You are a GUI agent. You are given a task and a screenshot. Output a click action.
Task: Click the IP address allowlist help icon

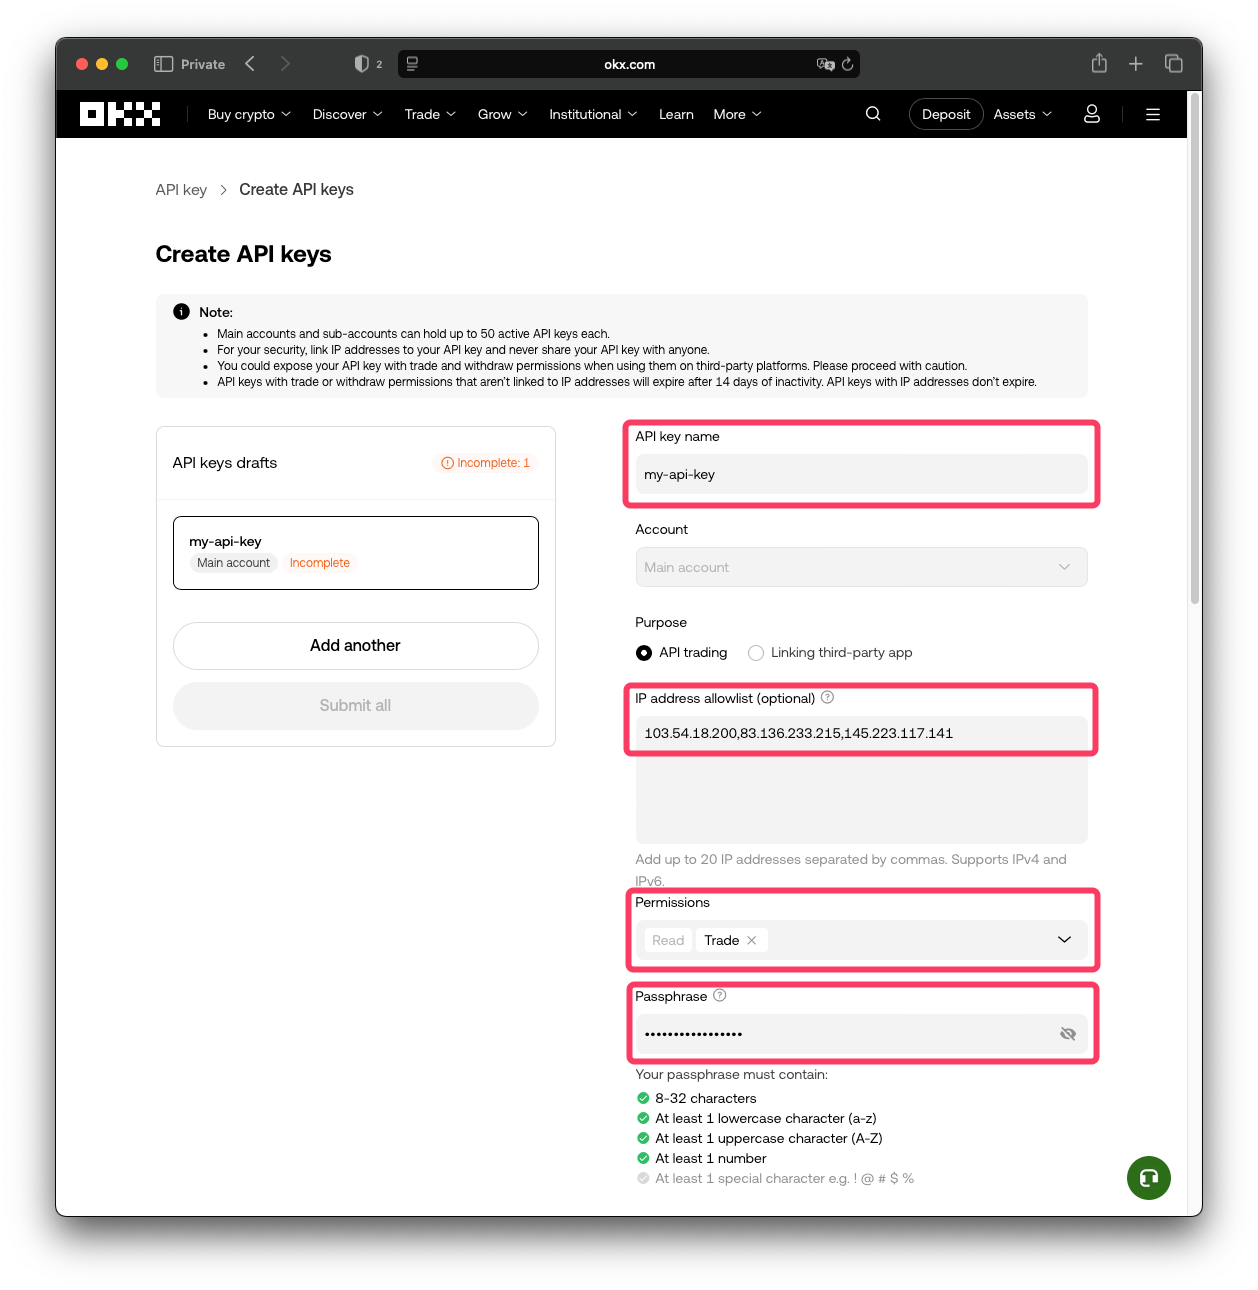coord(827,697)
